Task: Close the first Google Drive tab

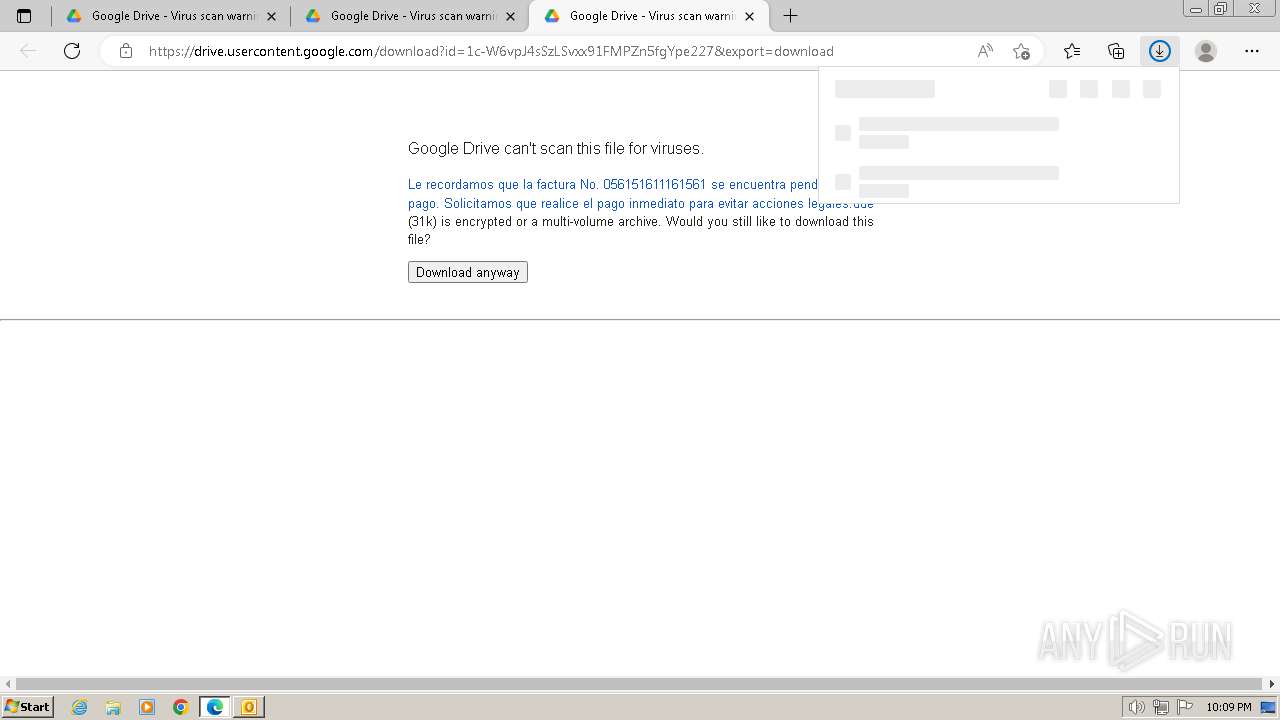Action: (271, 16)
